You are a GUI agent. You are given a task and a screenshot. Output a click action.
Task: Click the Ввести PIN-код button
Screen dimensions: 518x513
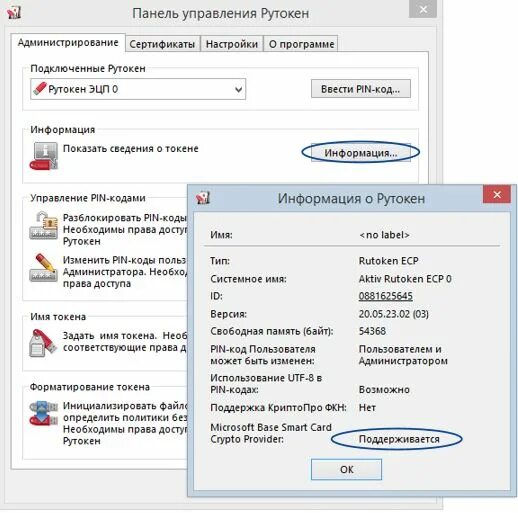(x=361, y=89)
